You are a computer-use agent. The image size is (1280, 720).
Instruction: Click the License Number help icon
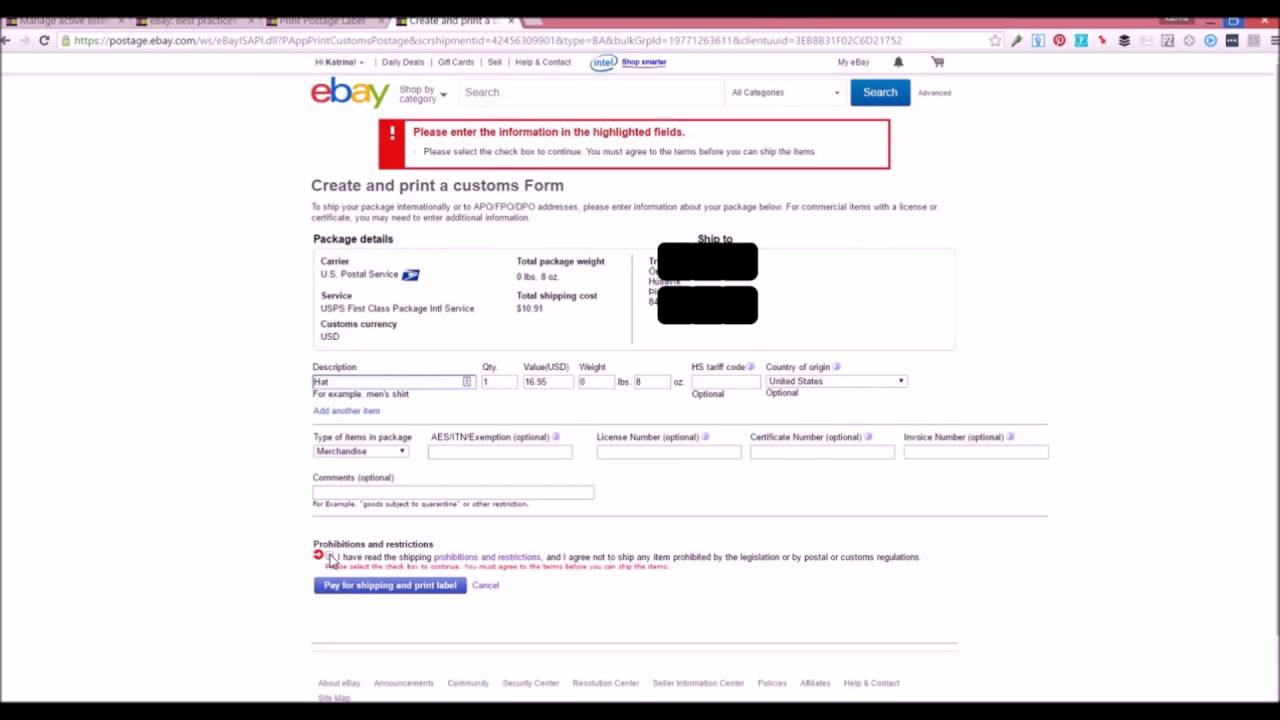(x=705, y=437)
